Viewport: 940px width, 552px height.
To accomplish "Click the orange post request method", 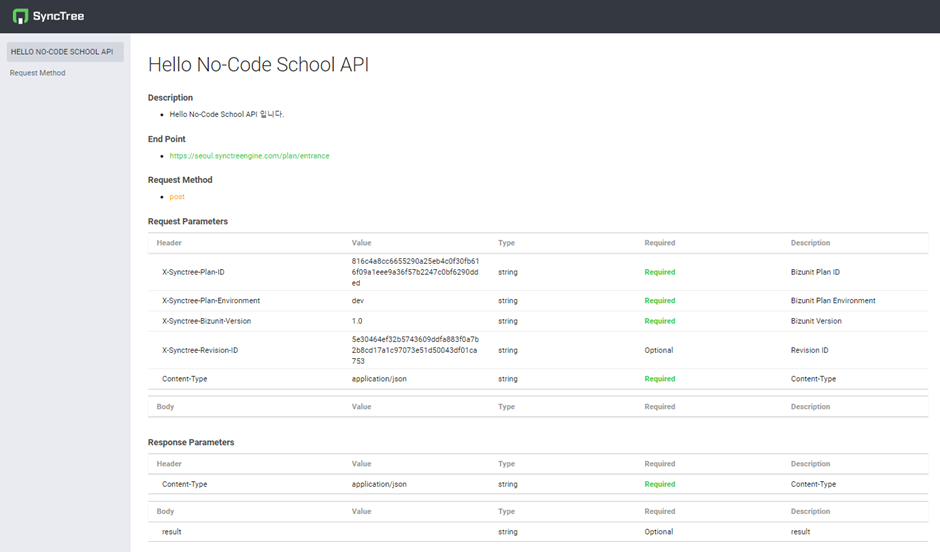I will click(177, 197).
